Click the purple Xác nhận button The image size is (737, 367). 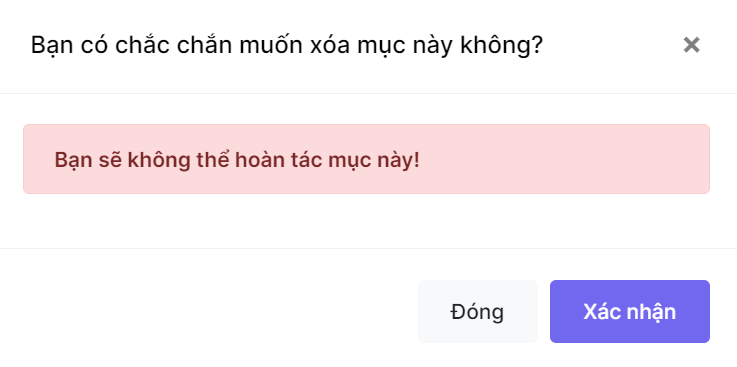coord(630,312)
